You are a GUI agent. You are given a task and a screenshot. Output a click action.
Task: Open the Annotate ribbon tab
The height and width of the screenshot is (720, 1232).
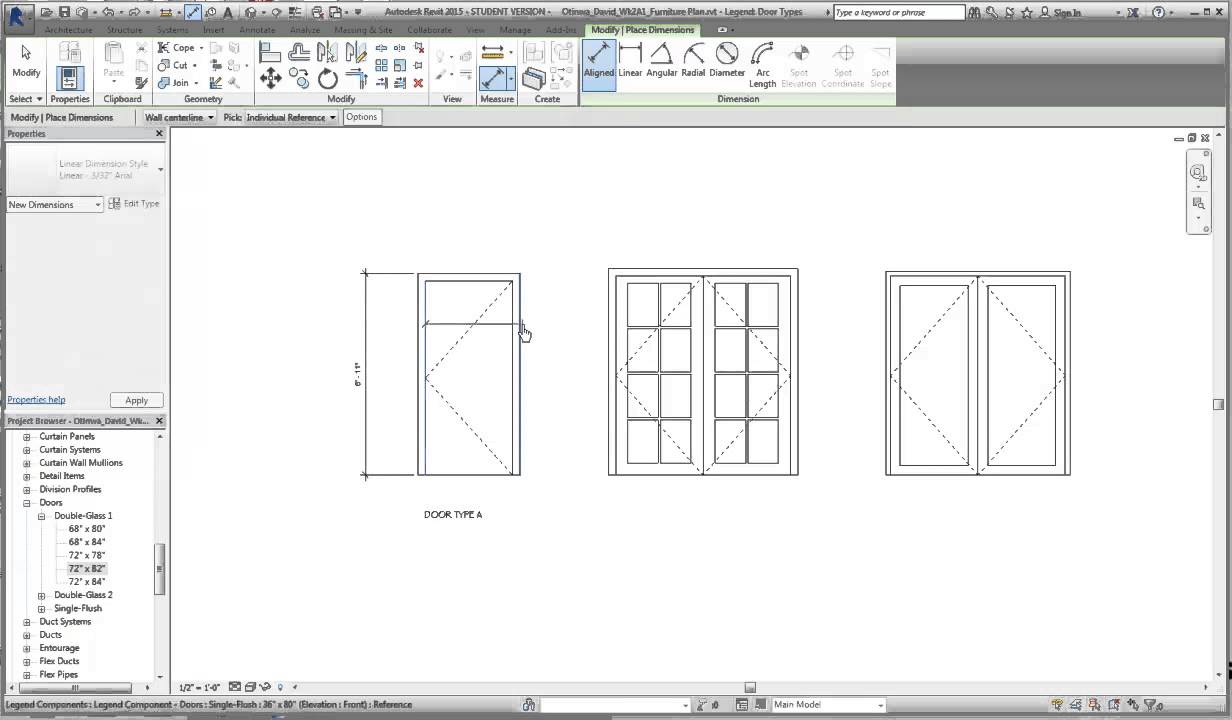[257, 30]
